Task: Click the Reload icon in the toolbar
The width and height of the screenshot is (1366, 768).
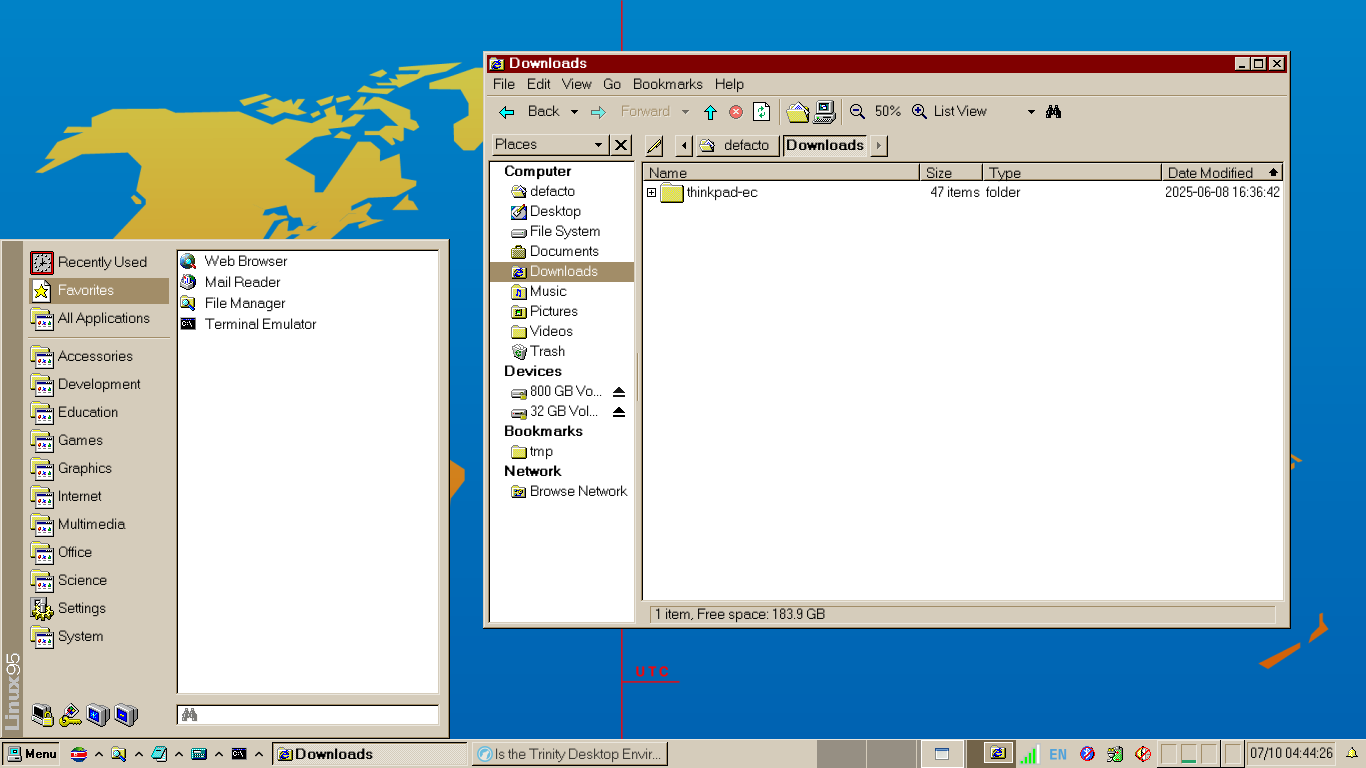Action: 762,112
